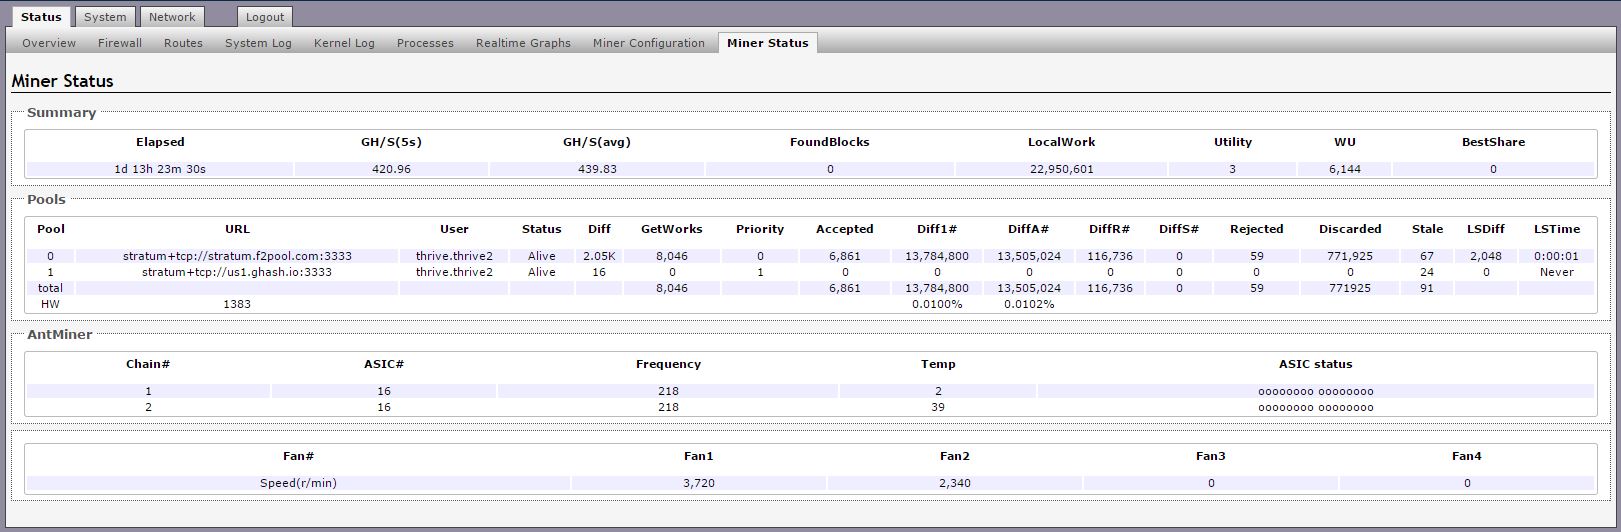Select the f2pool stratum URL cell

[237, 256]
